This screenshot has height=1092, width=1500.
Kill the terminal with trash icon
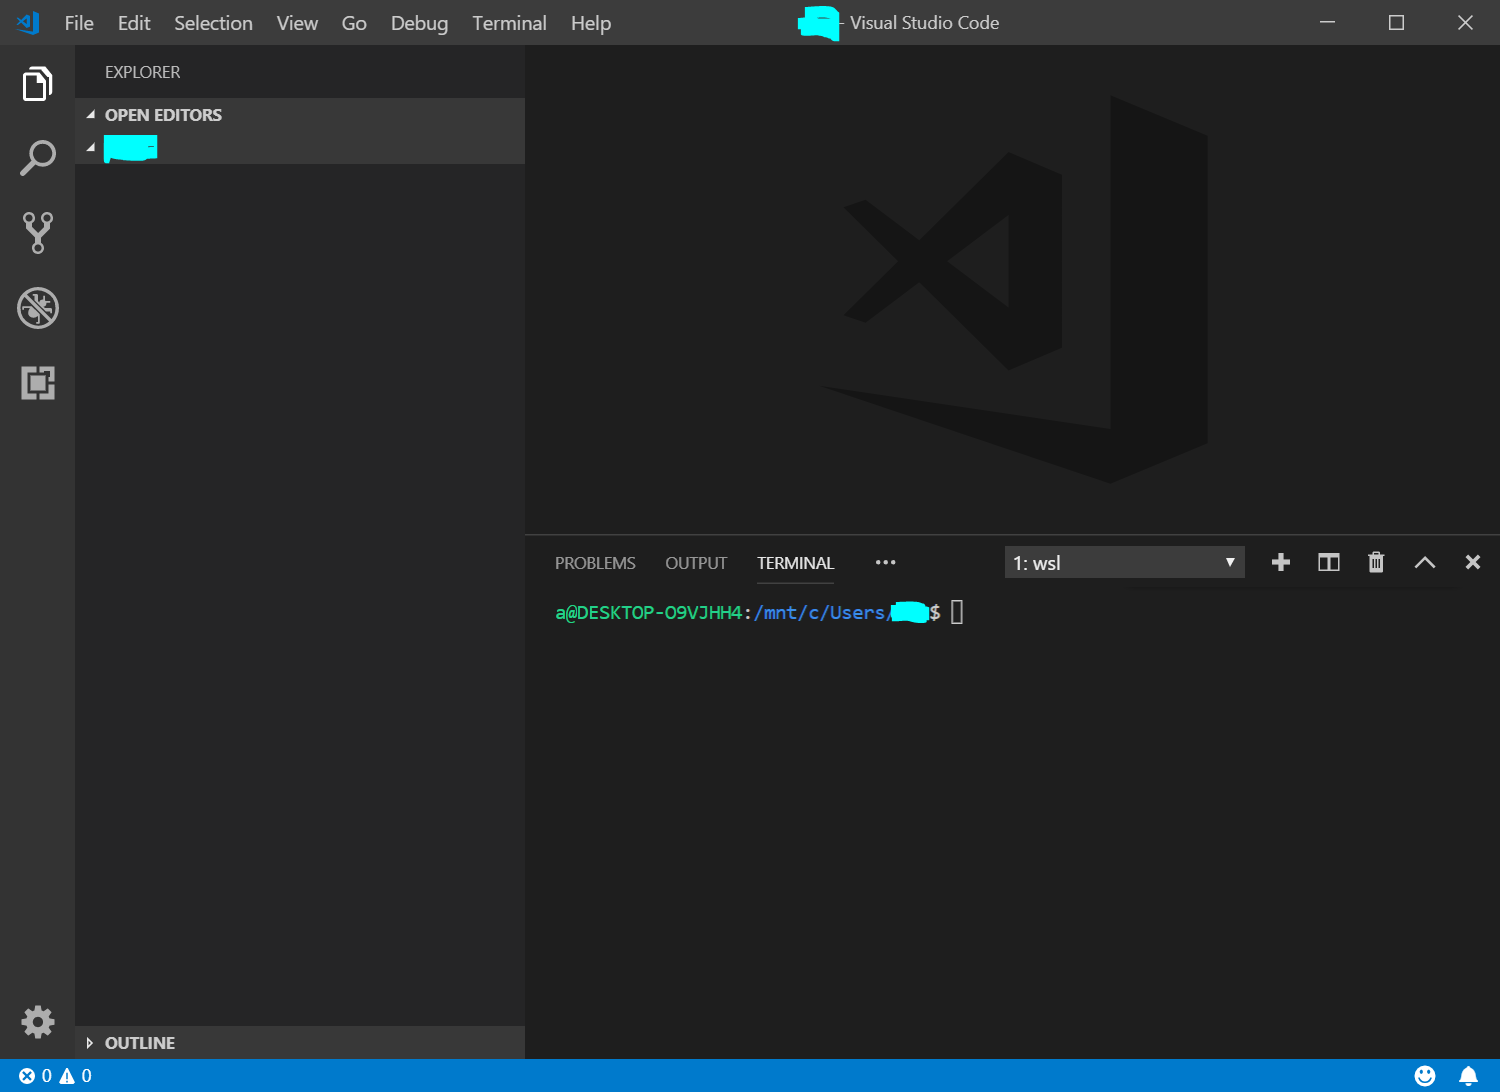(1376, 562)
